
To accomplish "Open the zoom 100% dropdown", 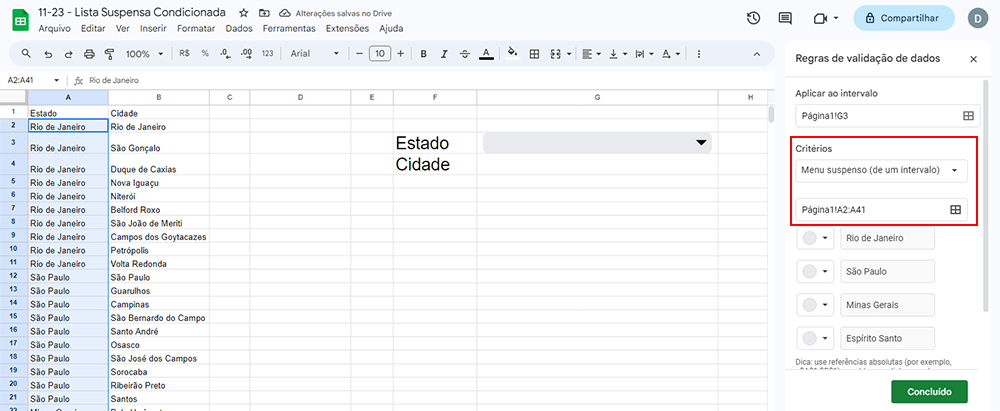I will pos(144,54).
